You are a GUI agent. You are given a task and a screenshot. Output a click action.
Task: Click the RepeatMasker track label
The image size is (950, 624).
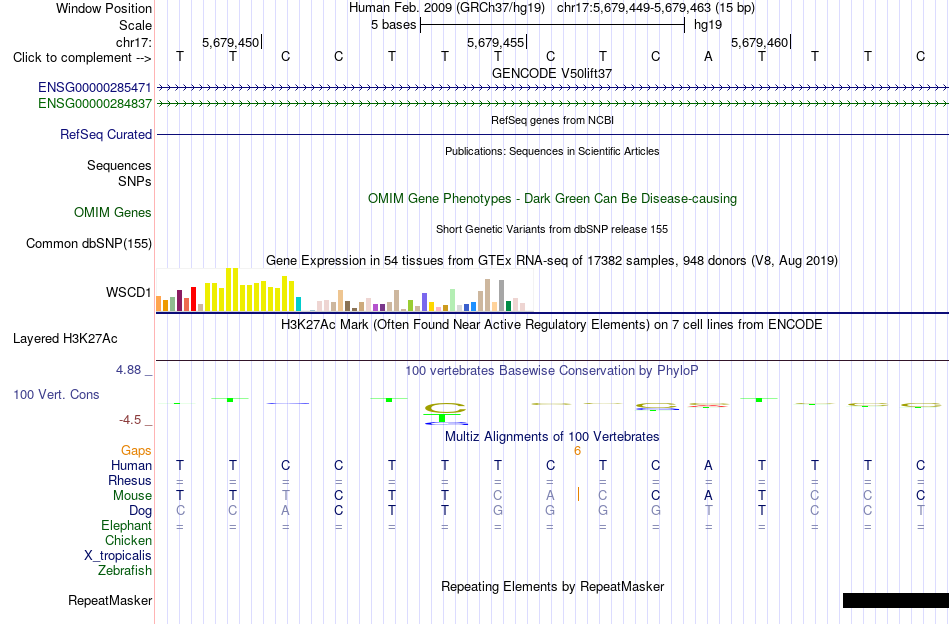coord(110,601)
